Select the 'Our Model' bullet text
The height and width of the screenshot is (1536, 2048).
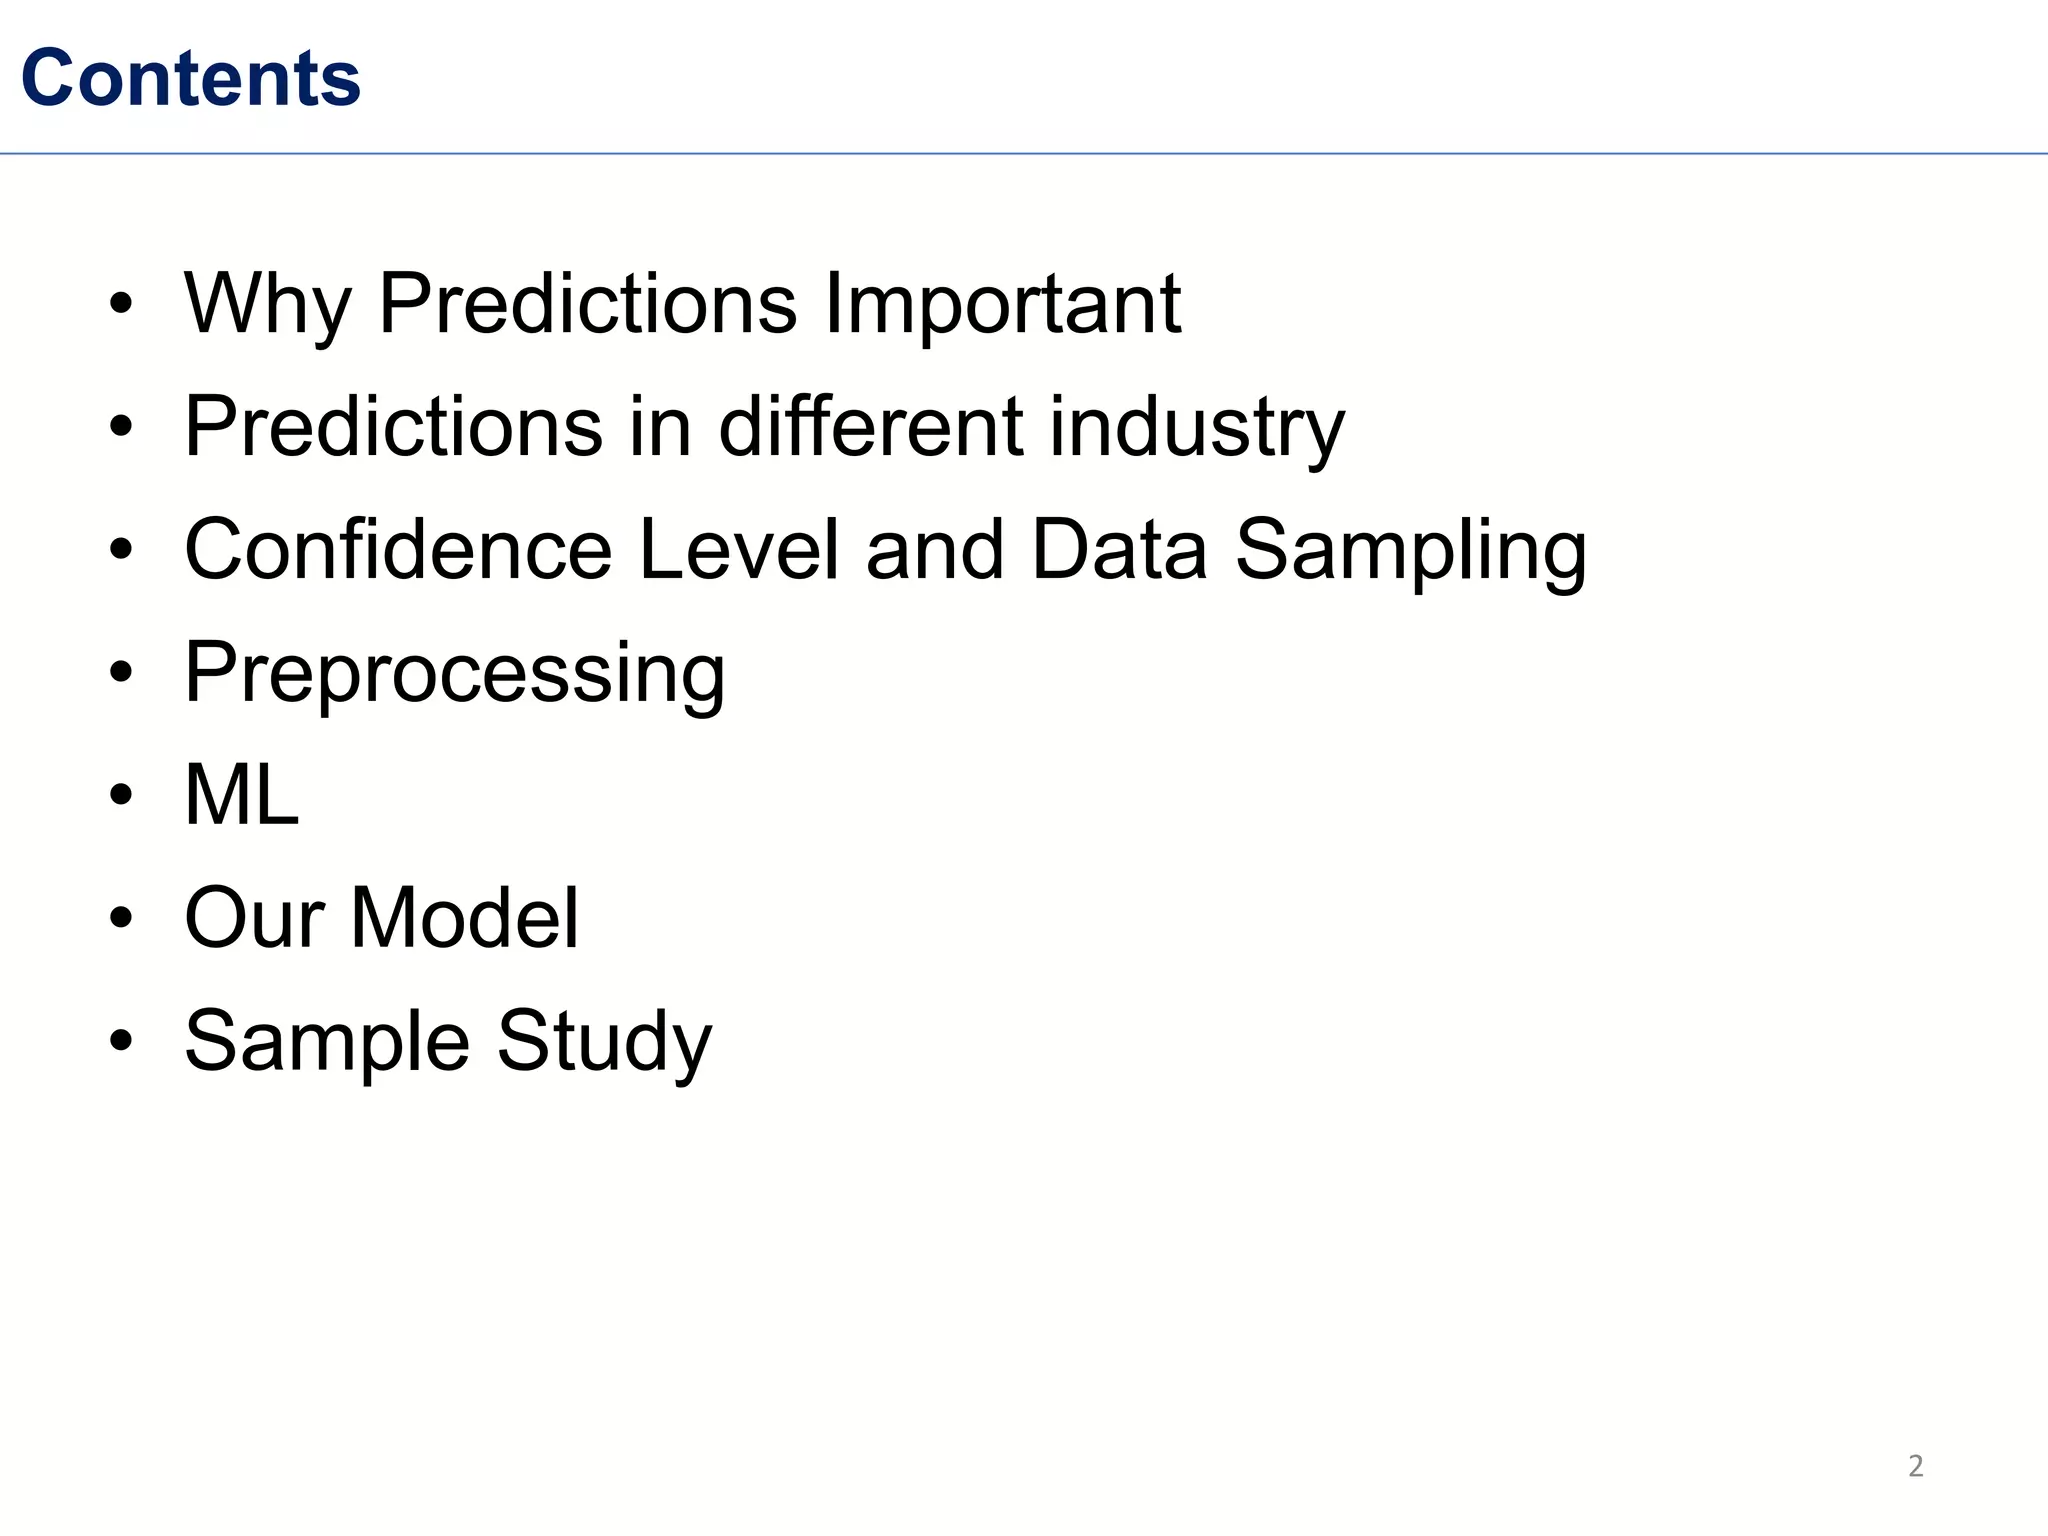point(381,918)
